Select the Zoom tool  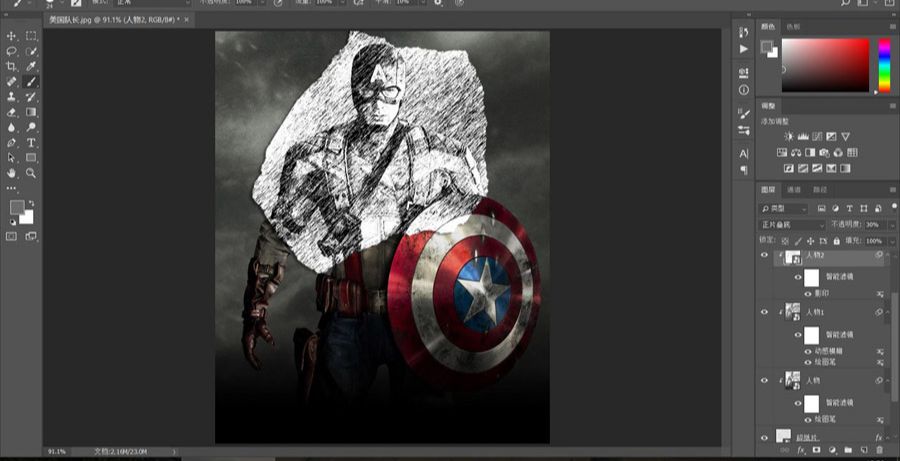pyautogui.click(x=31, y=173)
